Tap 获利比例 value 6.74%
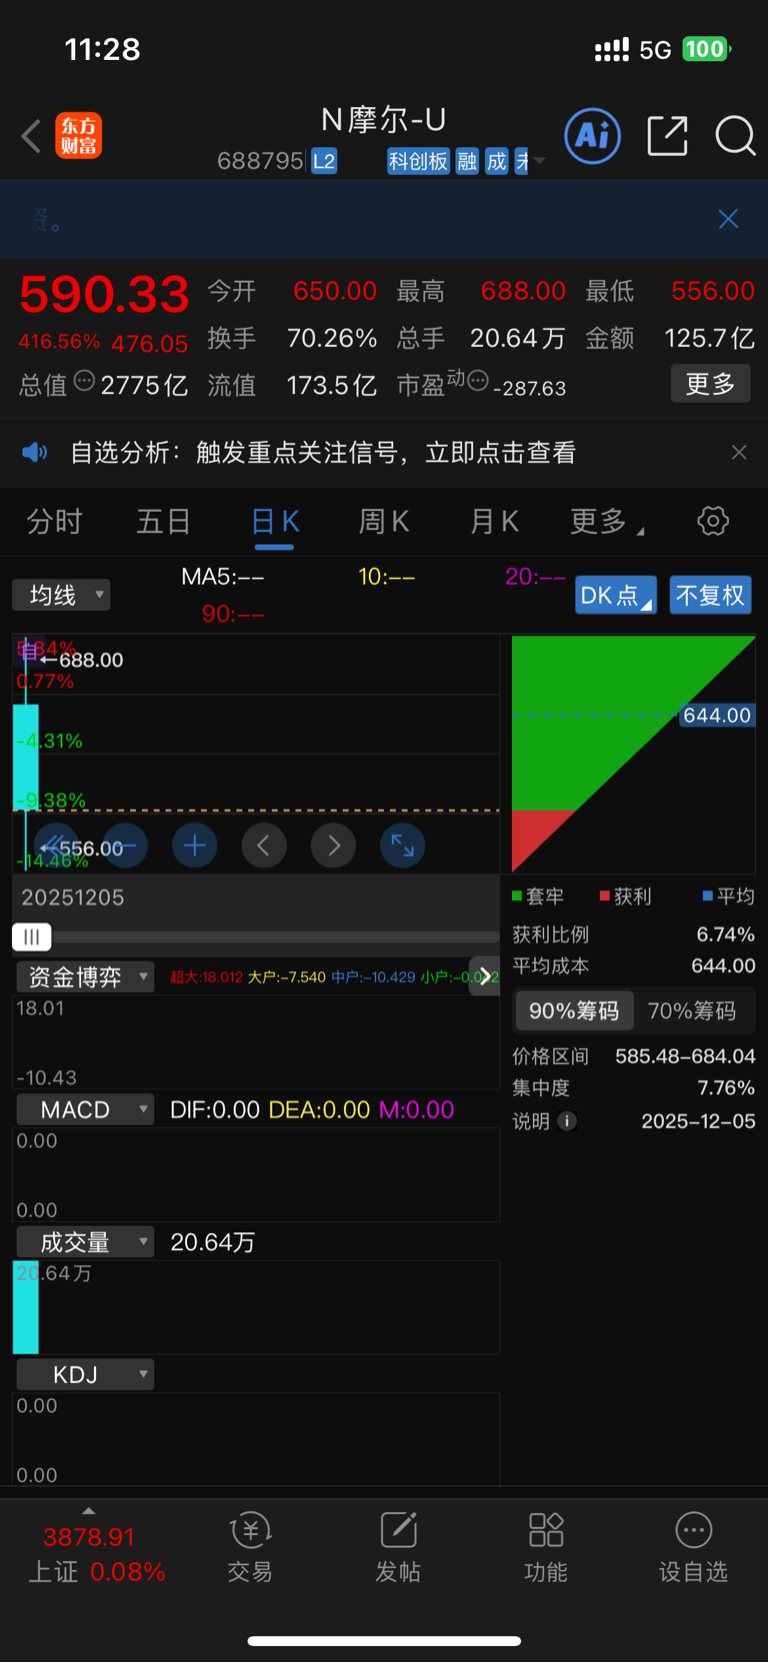The width and height of the screenshot is (768, 1663). tap(725, 934)
